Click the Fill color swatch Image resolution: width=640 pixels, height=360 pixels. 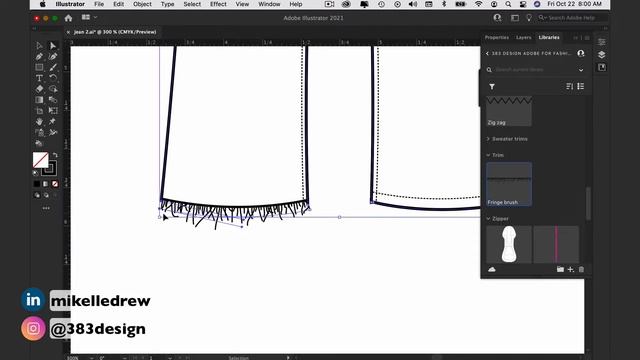(x=40, y=160)
